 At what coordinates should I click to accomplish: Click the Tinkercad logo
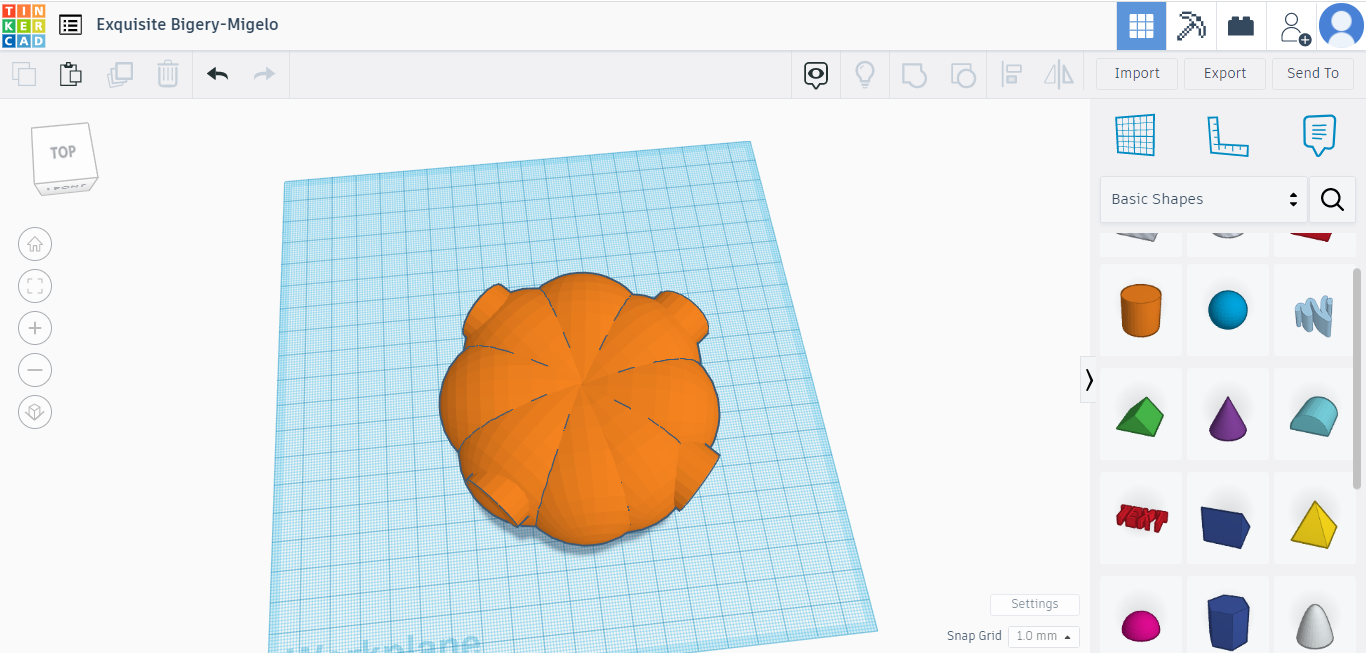click(x=23, y=25)
